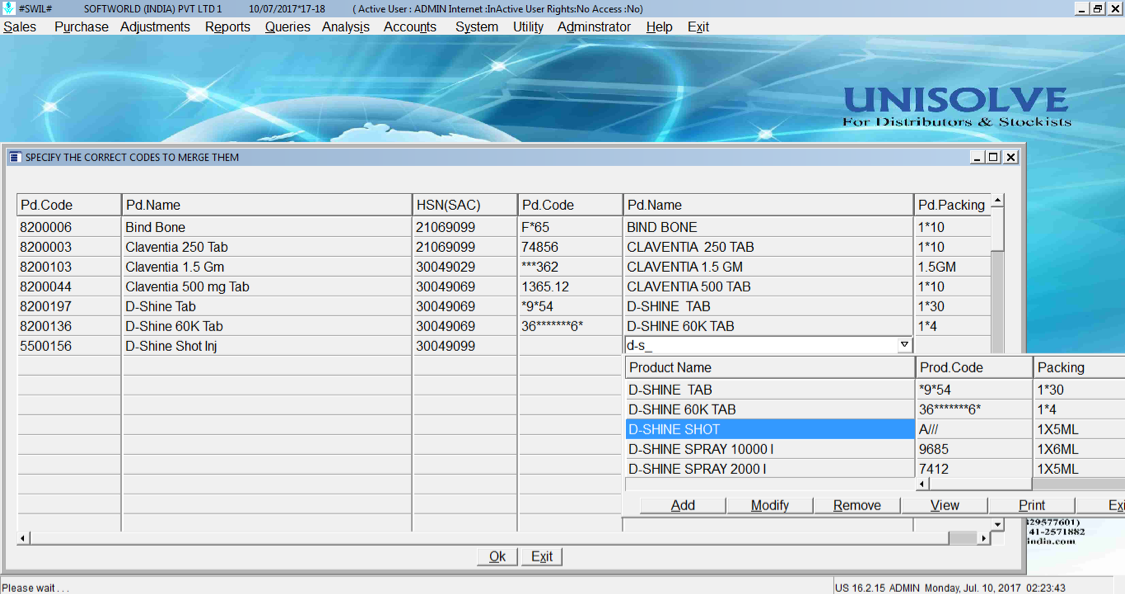
Task: Click Pd.Code F*65 cell
Action: click(570, 227)
